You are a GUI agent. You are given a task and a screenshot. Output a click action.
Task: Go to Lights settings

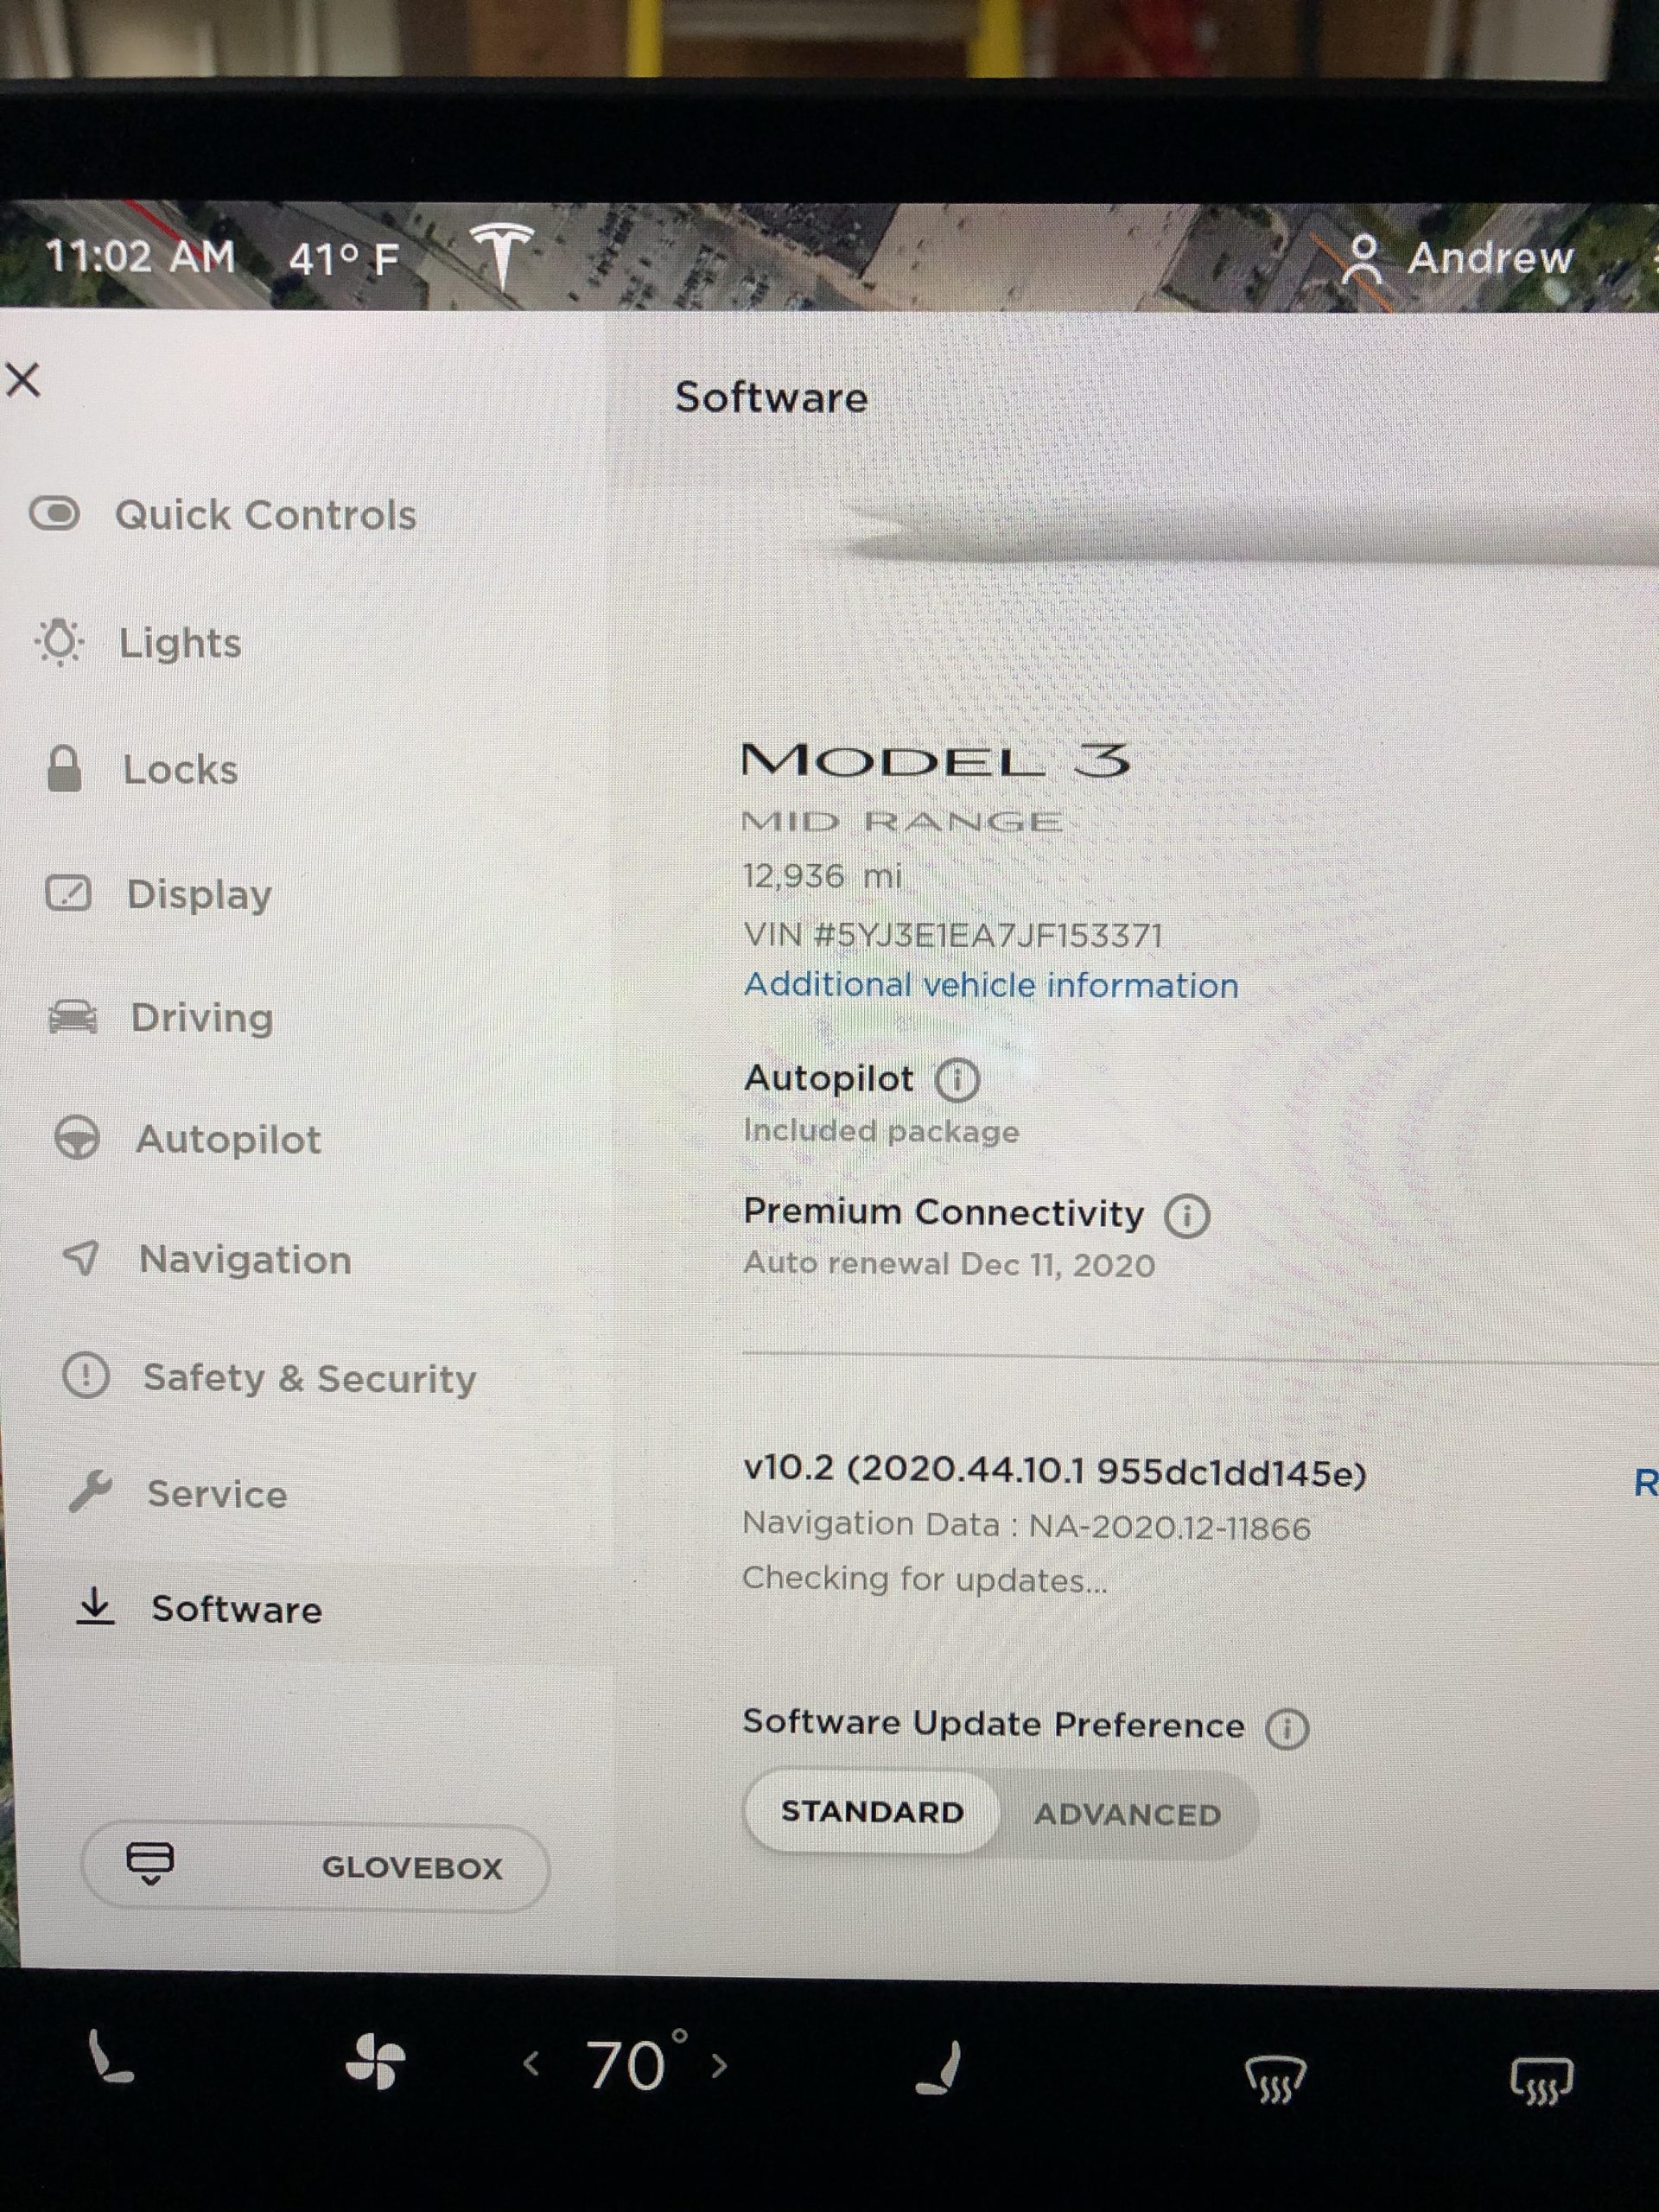tap(140, 642)
